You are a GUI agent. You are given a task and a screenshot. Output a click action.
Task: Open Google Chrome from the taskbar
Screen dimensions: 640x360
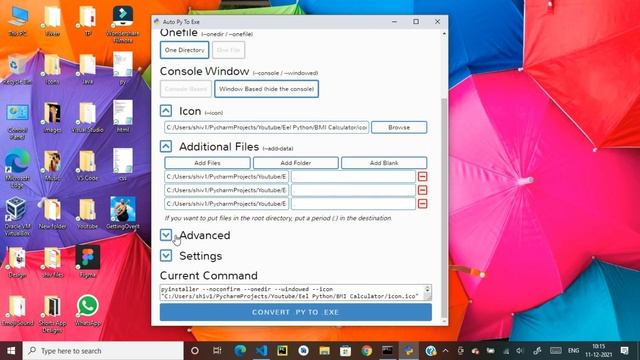tap(367, 351)
